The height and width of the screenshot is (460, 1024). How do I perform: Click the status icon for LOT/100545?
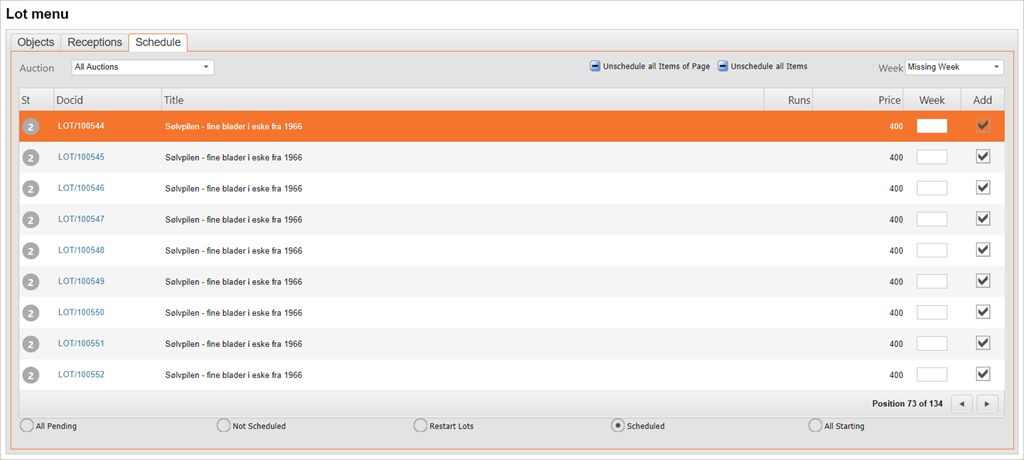click(x=31, y=157)
